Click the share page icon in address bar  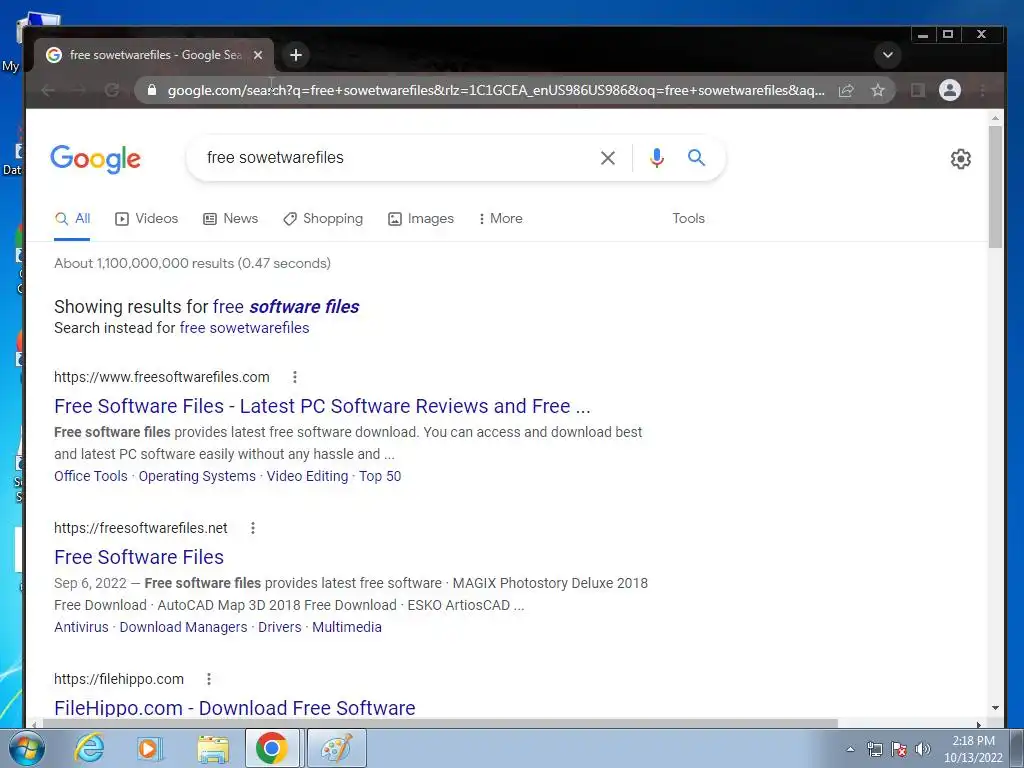[x=846, y=90]
